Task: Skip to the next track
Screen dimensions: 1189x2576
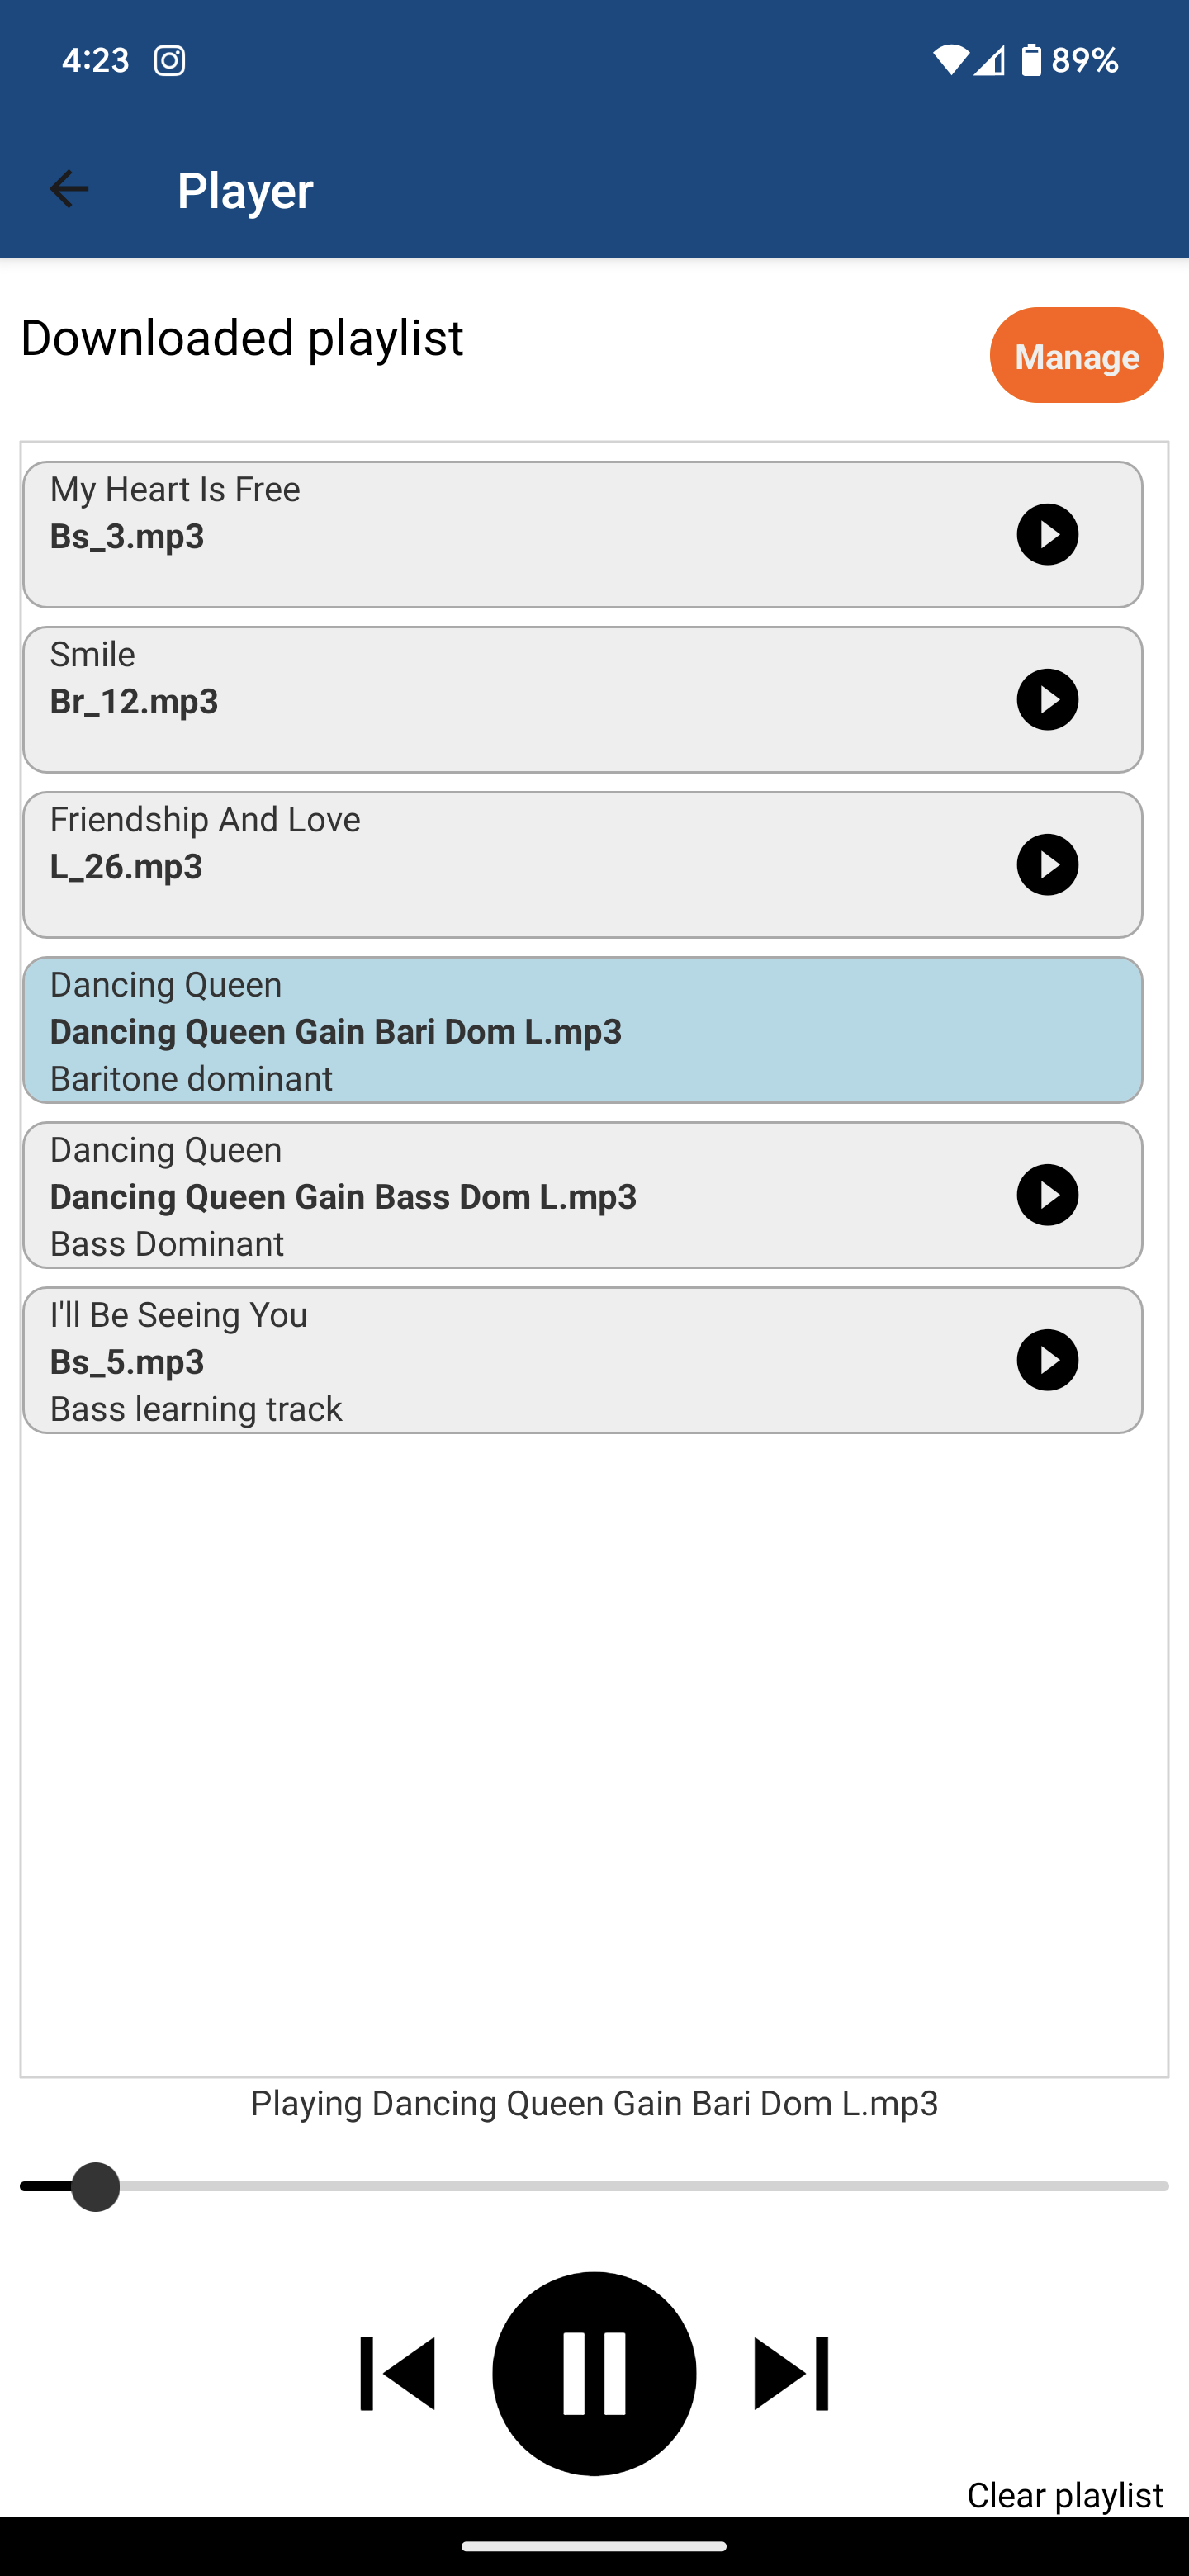Action: click(790, 2373)
